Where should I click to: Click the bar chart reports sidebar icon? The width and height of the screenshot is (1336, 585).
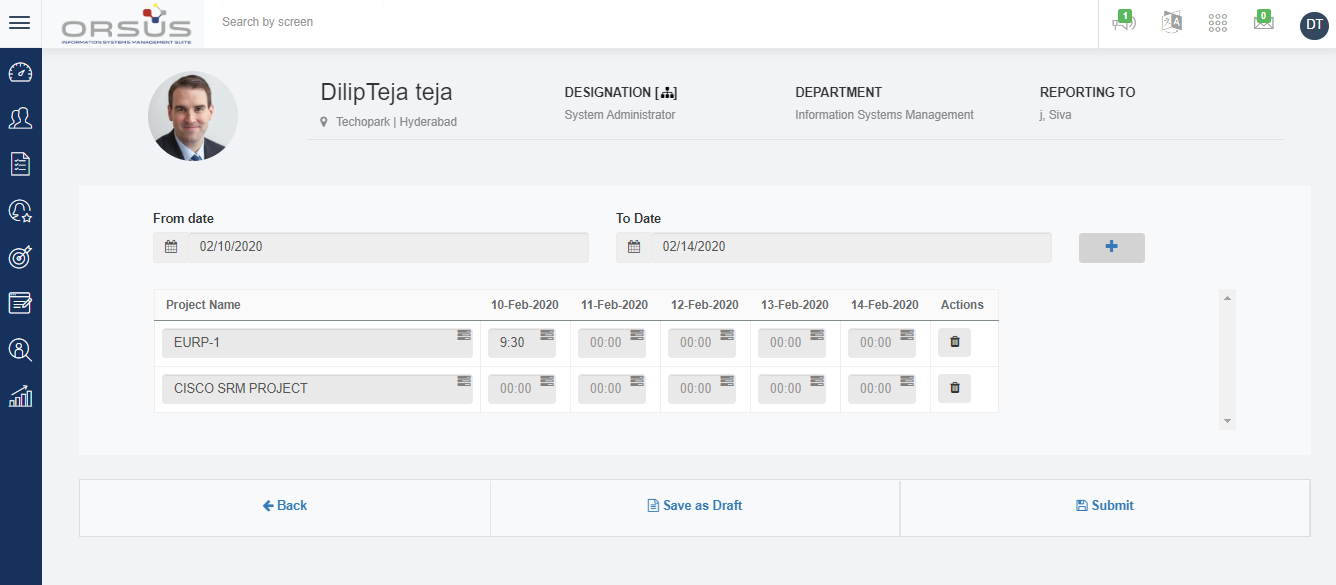(20, 396)
